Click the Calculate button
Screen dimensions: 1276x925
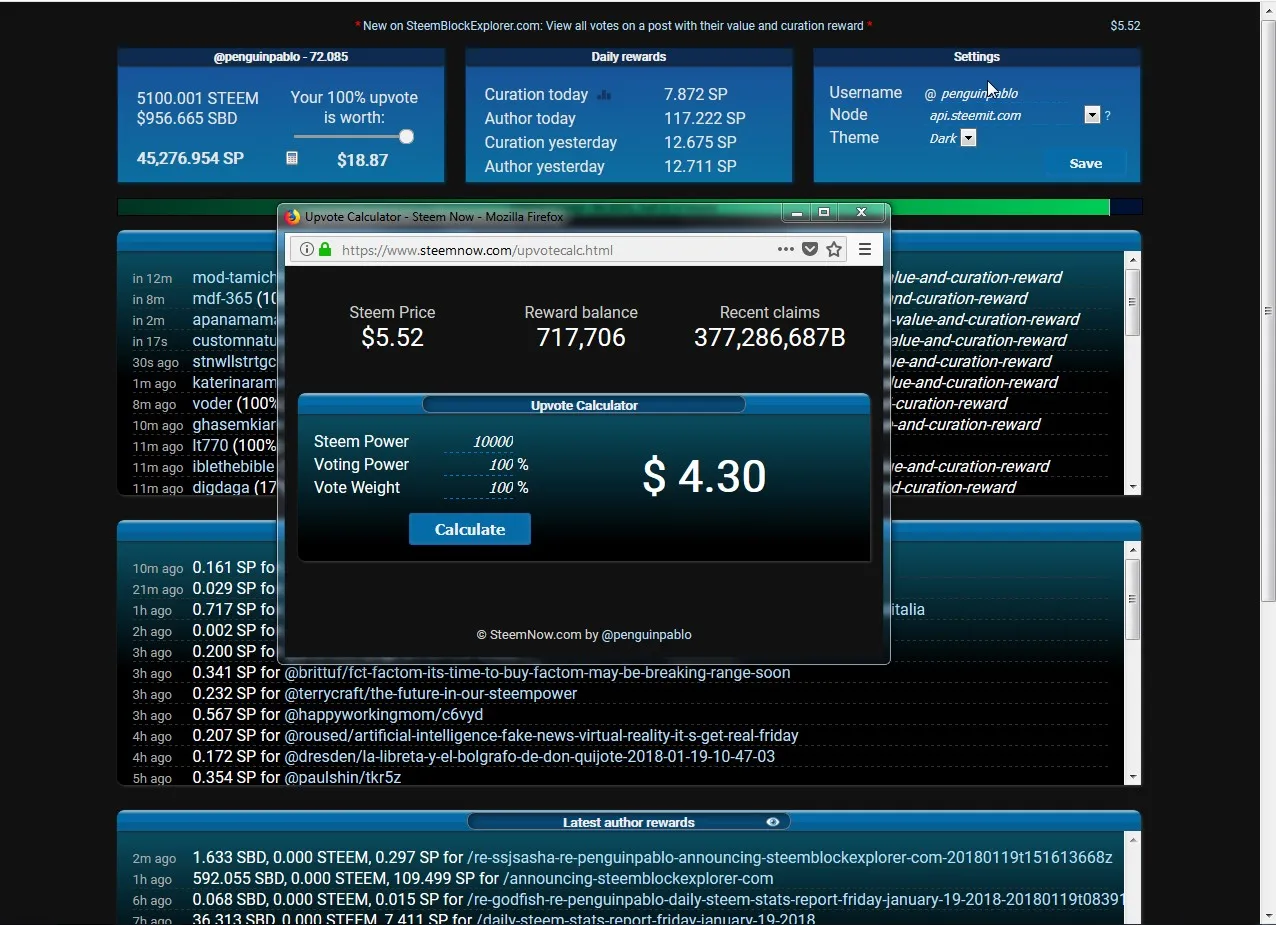tap(470, 529)
